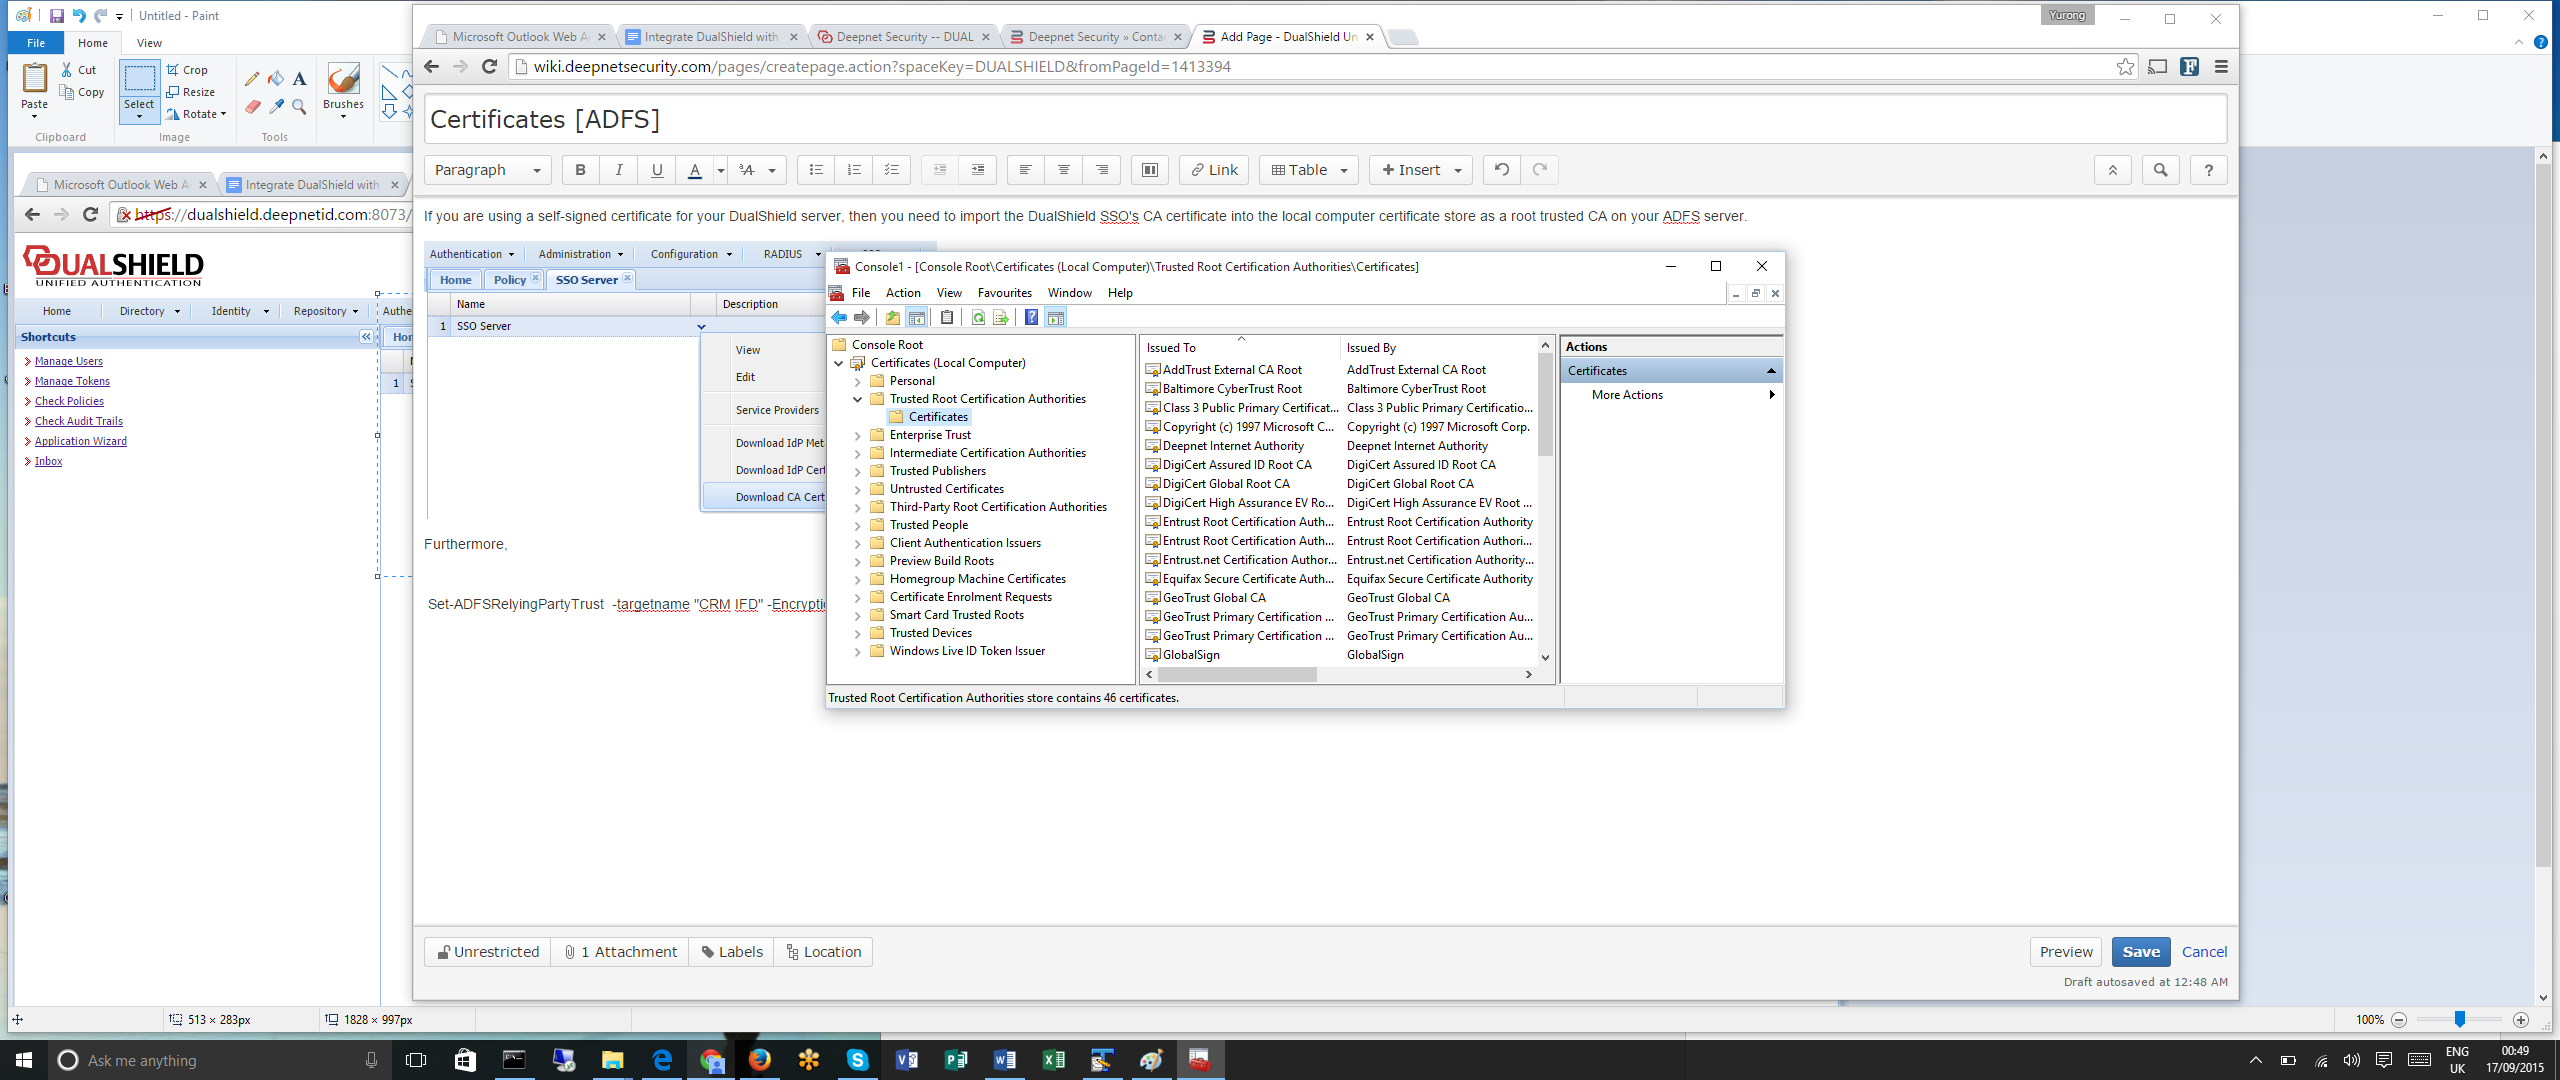Open the Paragraph style dropdown
Viewport: 2560px width, 1080px height.
coord(487,170)
